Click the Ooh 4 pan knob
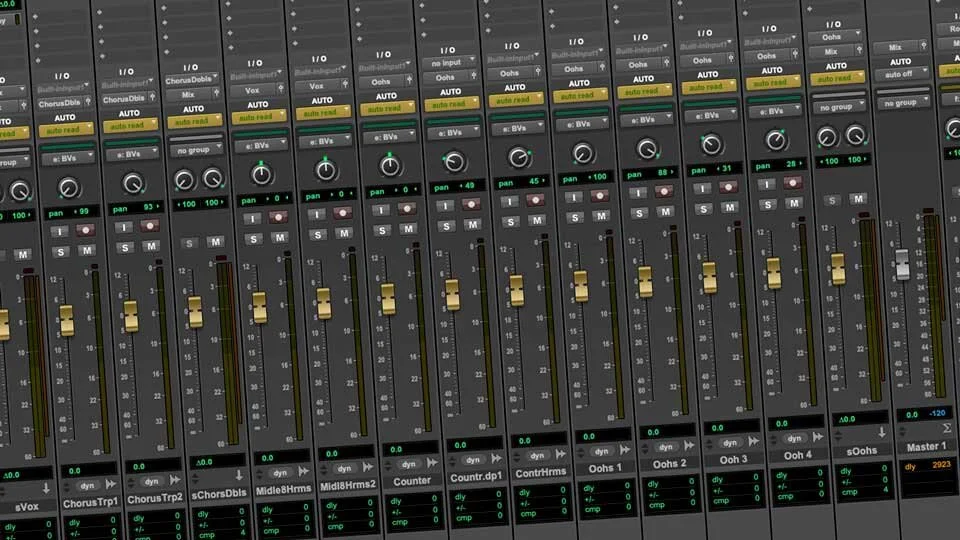Viewport: 960px width, 540px height. coord(776,140)
